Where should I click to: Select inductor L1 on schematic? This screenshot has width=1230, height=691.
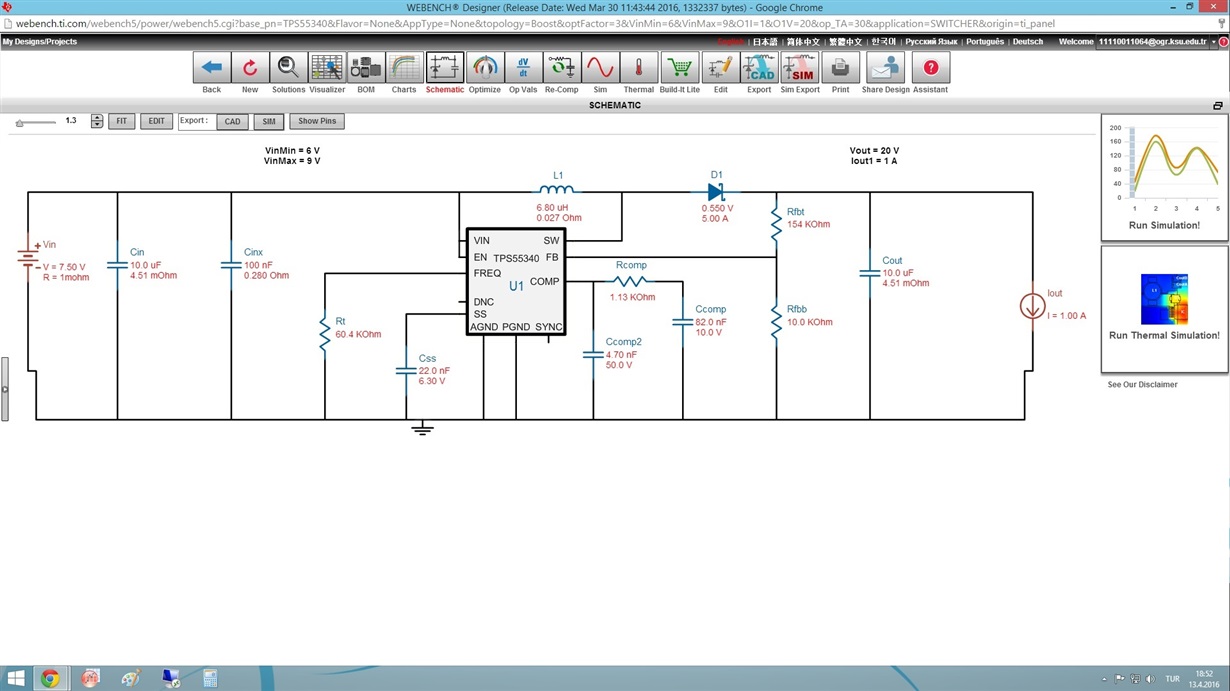(x=557, y=189)
